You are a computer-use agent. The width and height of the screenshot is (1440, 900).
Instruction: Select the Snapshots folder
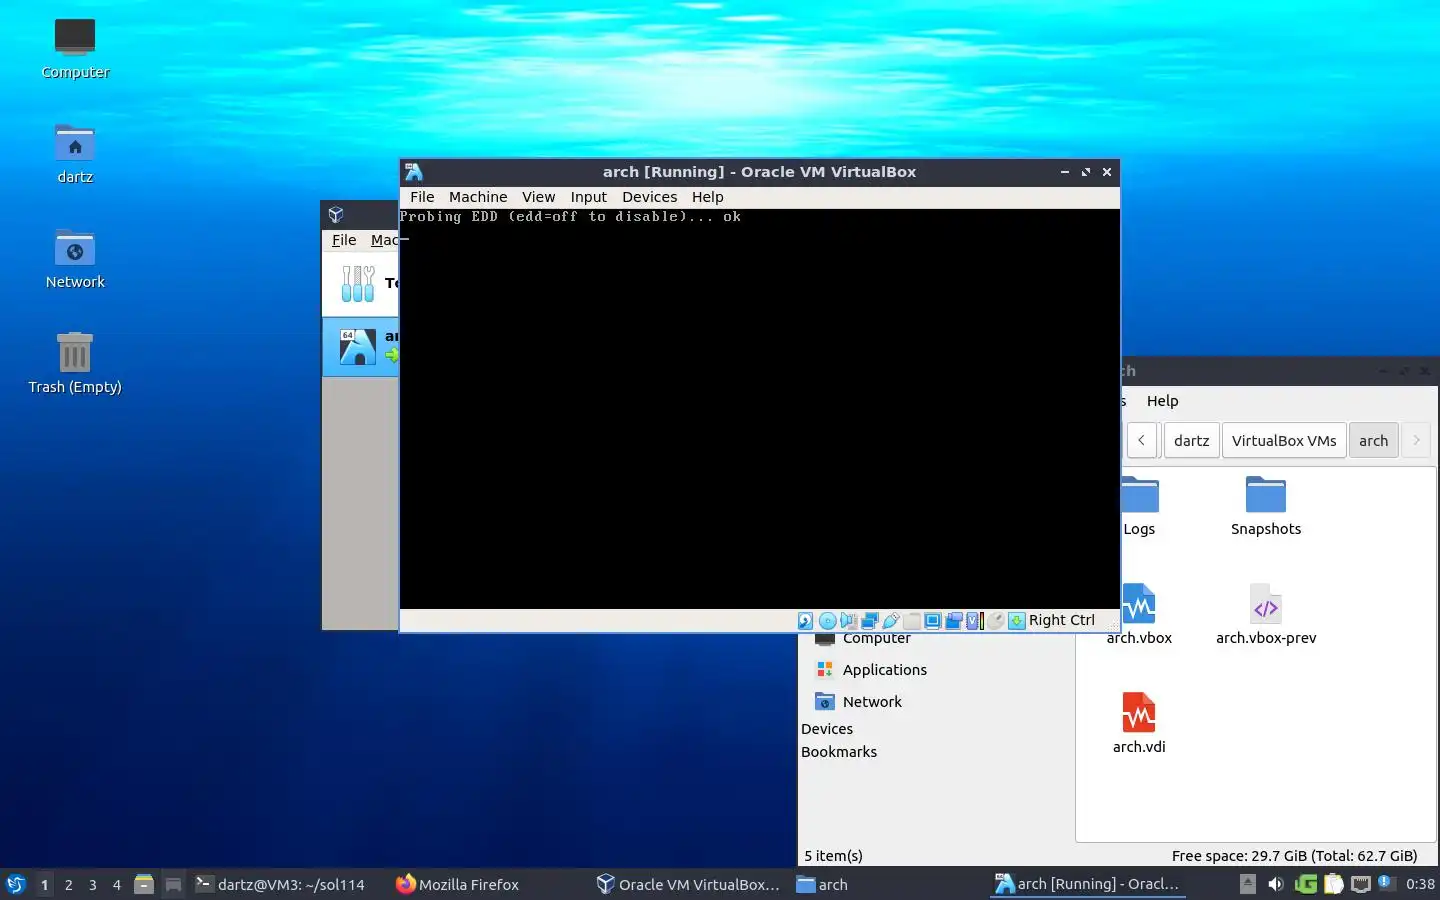1266,507
